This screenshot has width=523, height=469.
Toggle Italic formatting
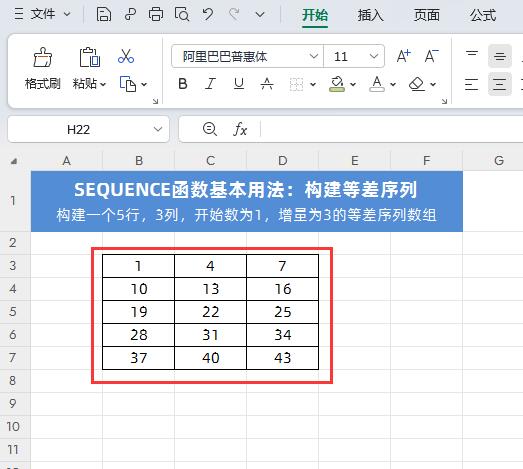(210, 84)
